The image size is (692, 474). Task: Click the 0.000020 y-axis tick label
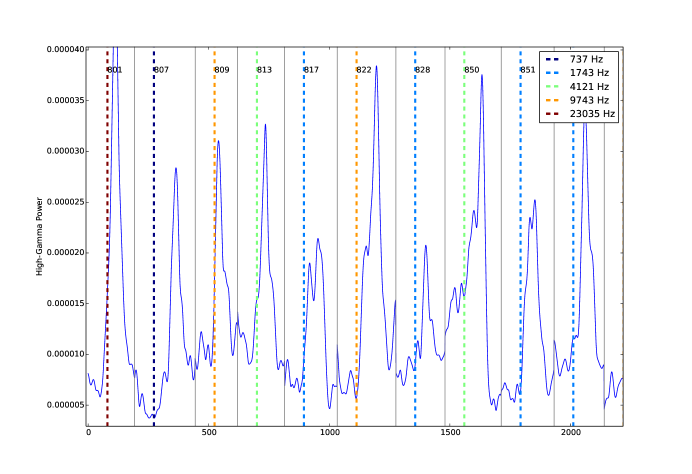(x=65, y=252)
